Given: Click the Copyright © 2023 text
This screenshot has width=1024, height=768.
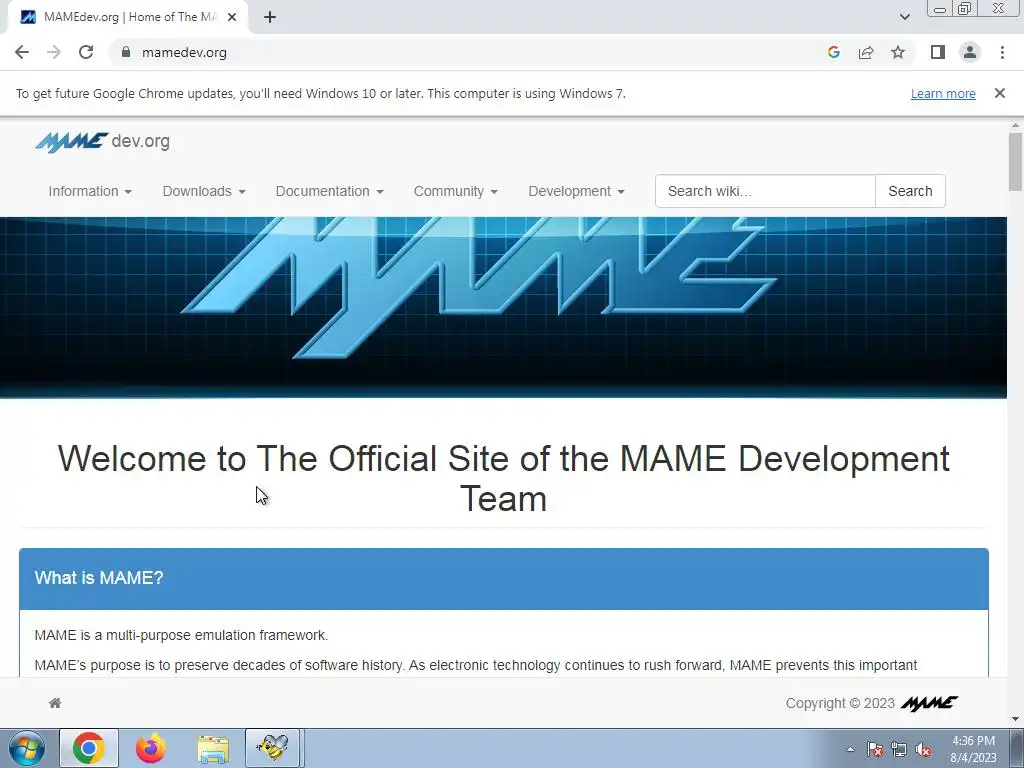Looking at the screenshot, I should click(x=840, y=703).
